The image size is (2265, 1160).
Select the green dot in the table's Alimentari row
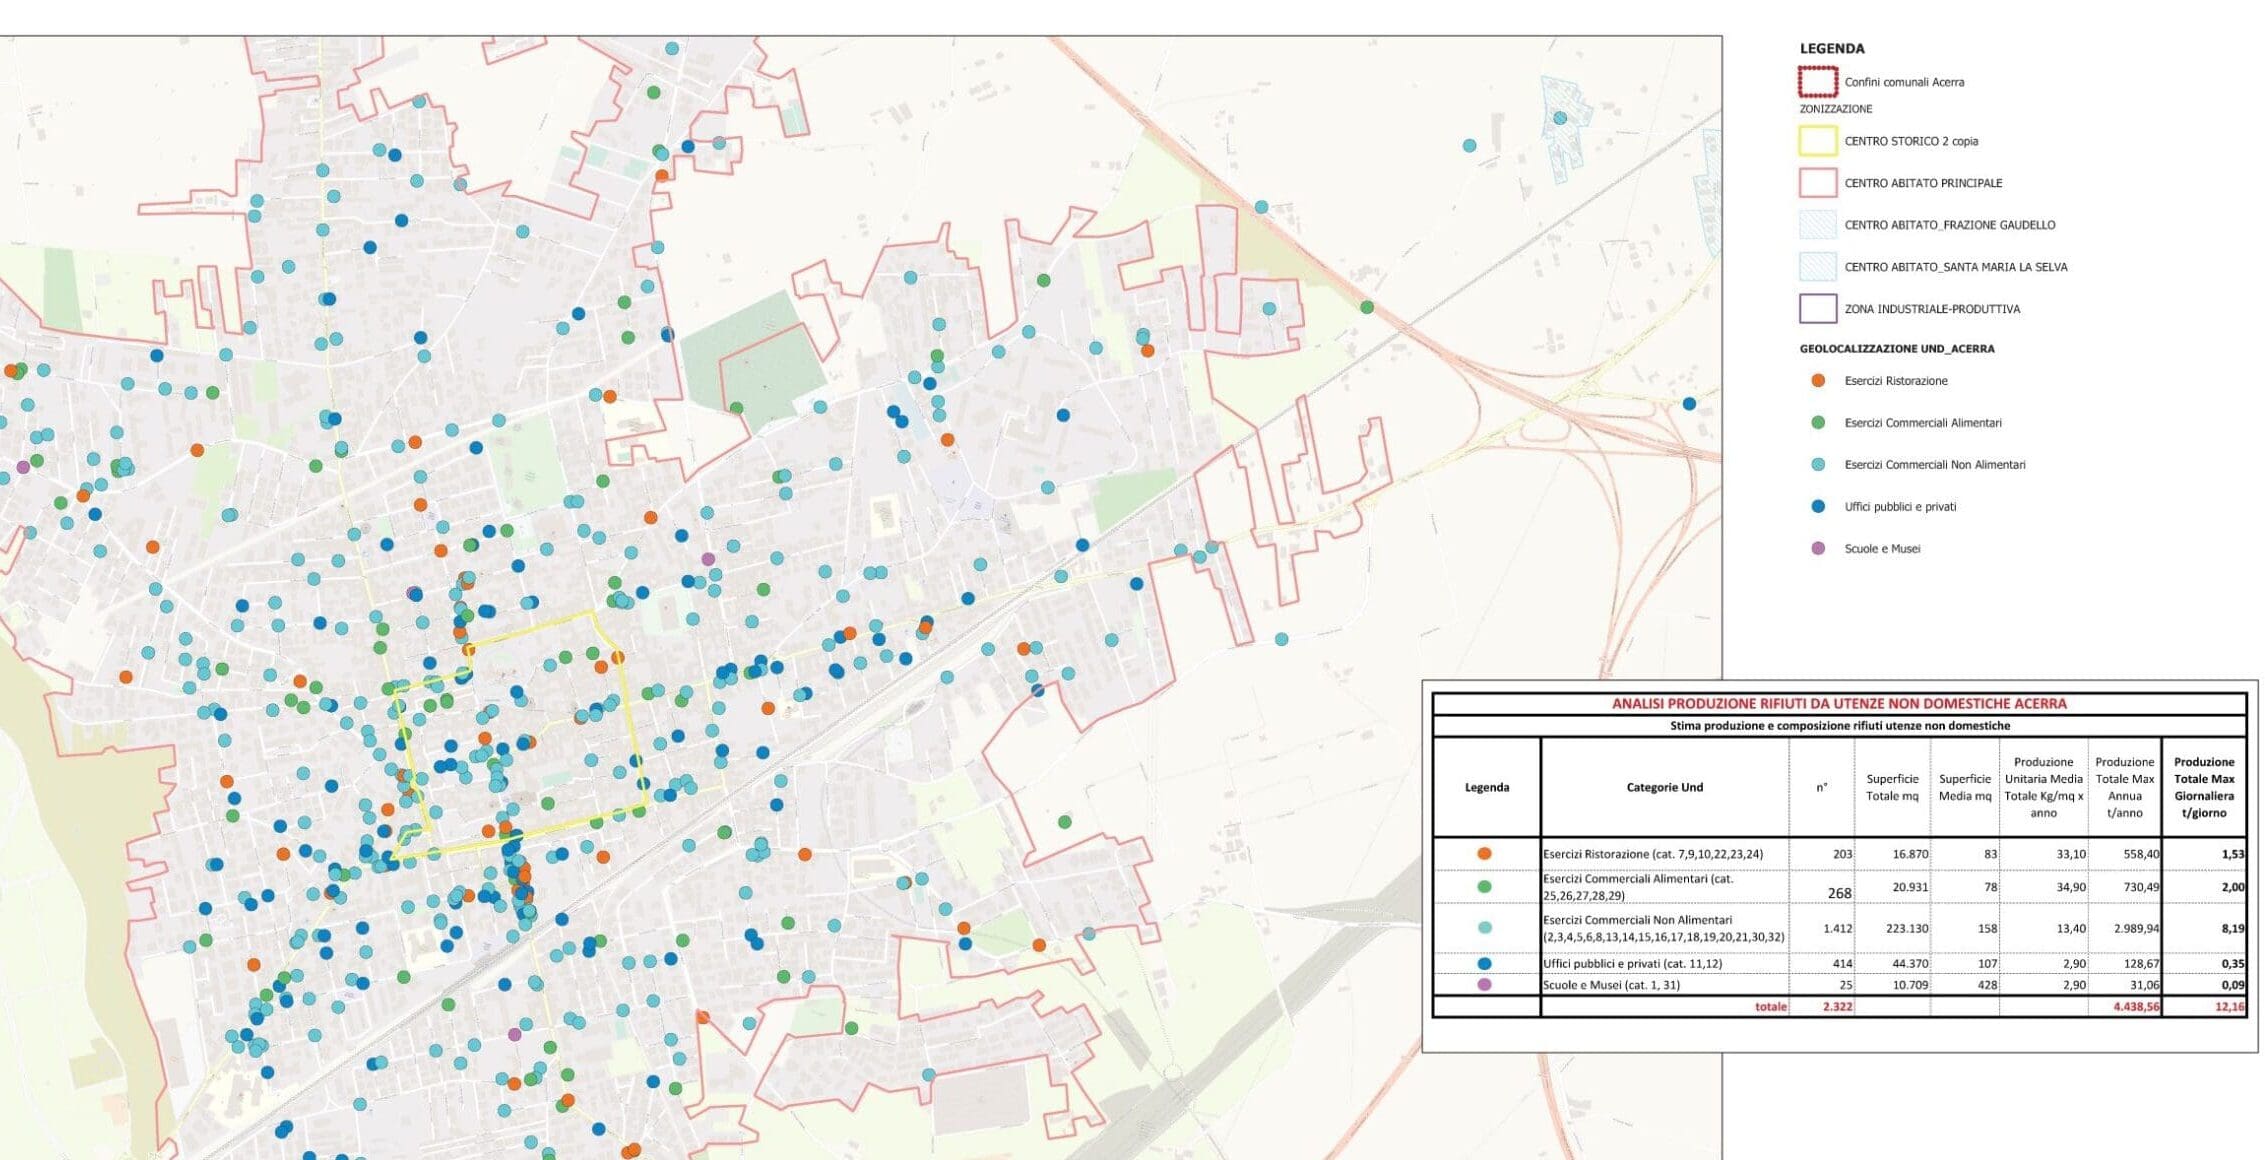[x=1484, y=887]
